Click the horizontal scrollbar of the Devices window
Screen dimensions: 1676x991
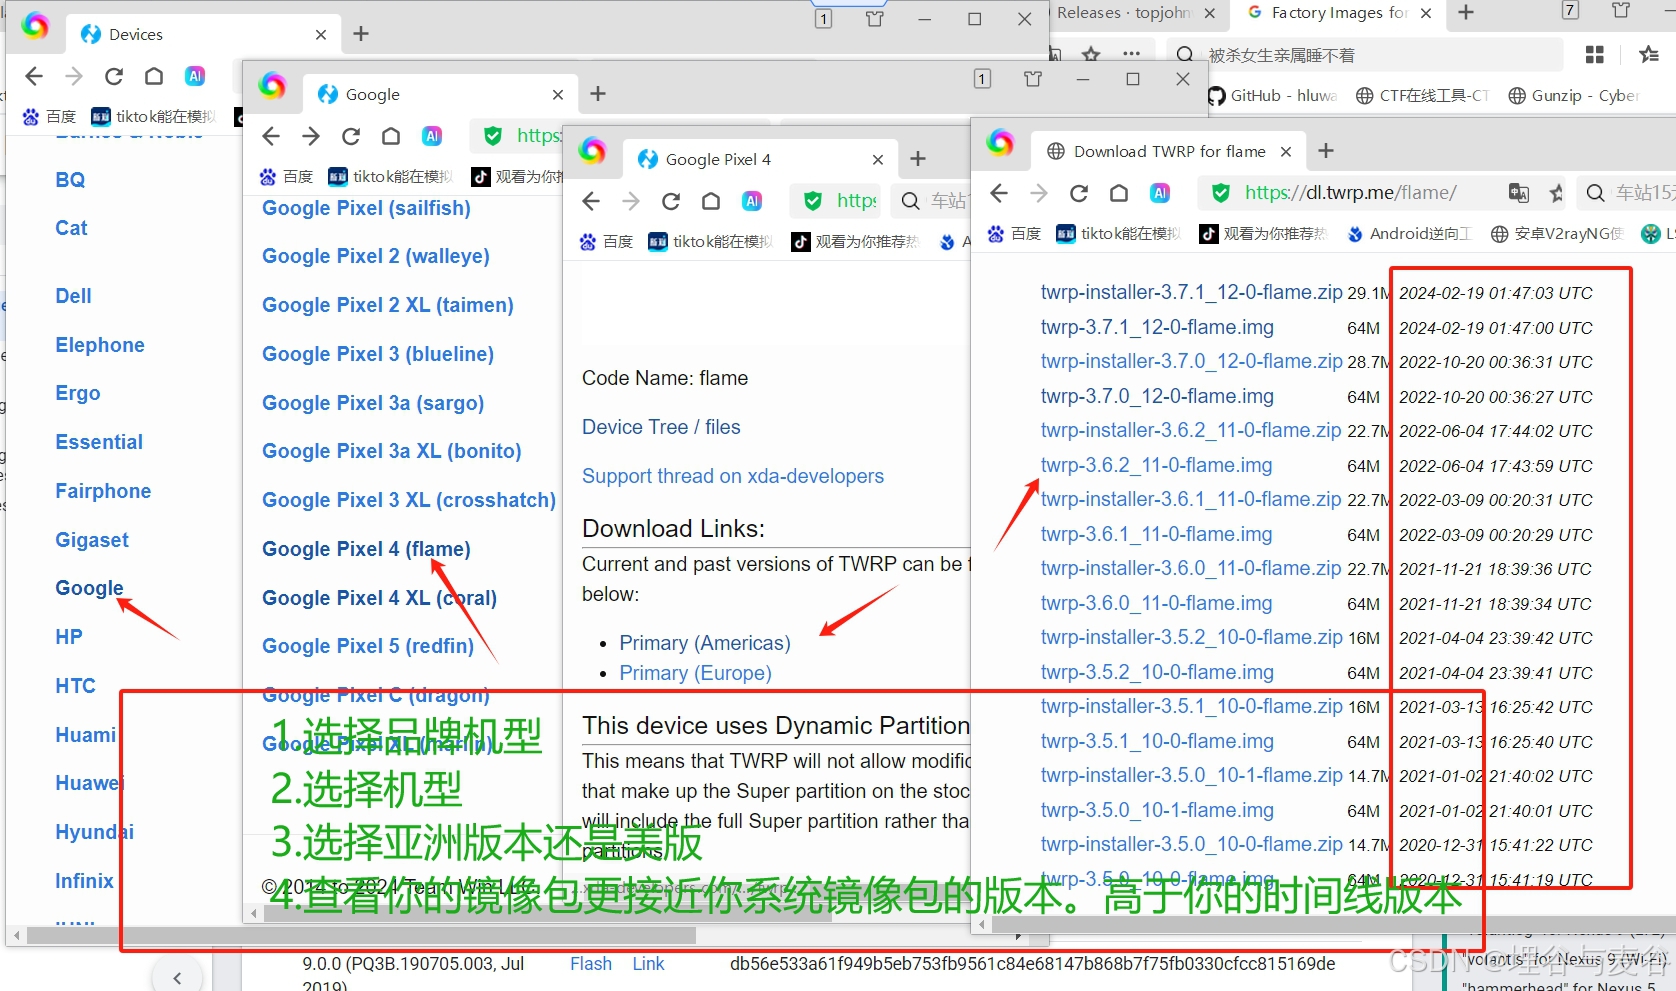click(x=361, y=936)
